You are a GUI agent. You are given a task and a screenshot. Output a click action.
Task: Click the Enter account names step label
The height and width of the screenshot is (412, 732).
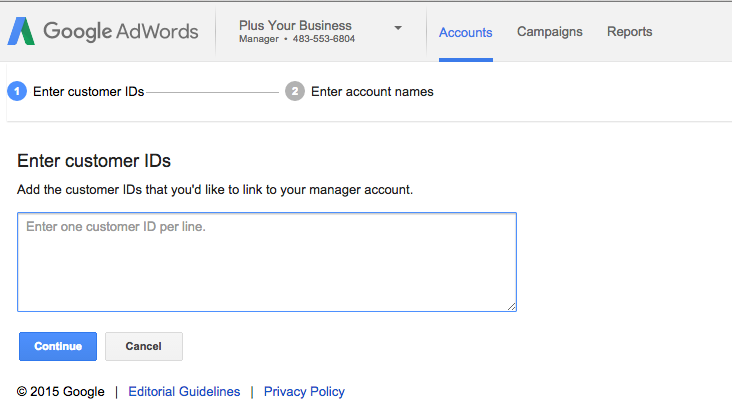click(372, 91)
